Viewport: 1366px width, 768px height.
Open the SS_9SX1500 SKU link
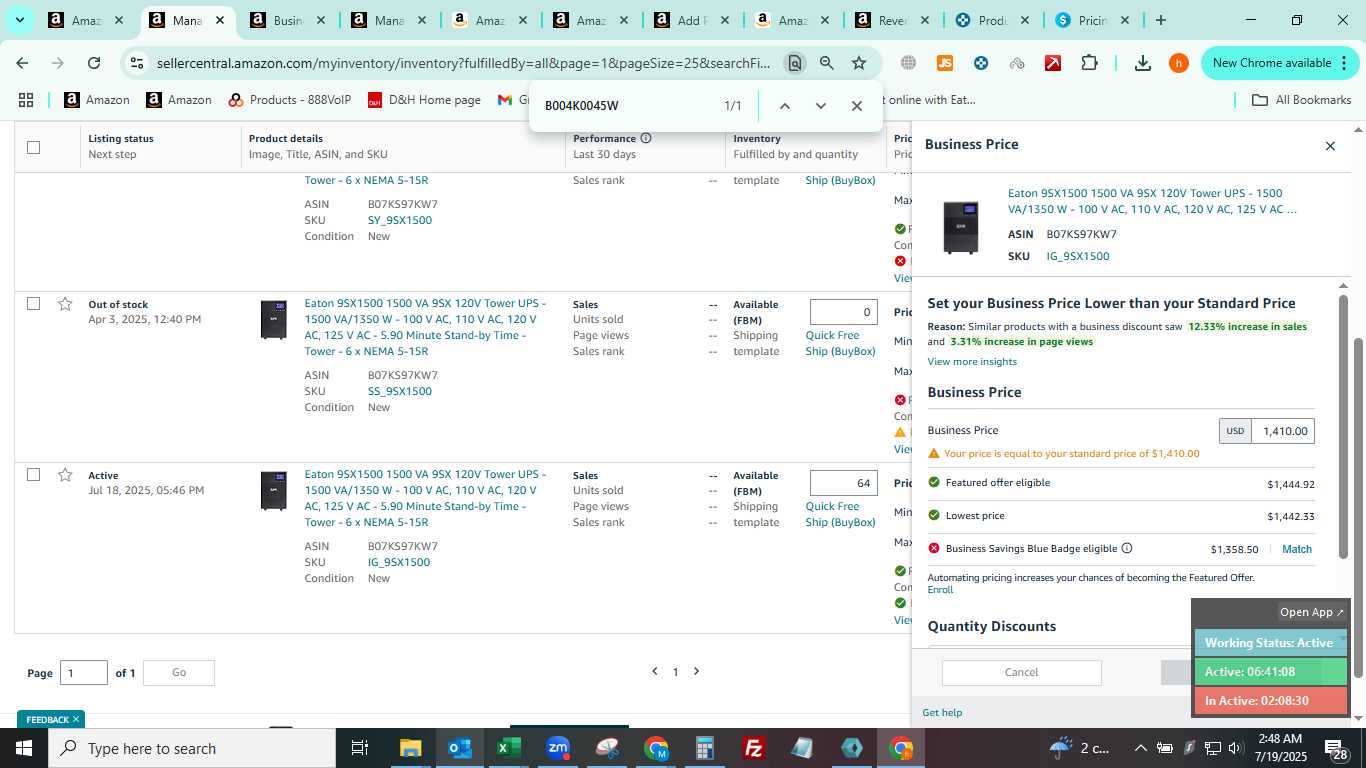click(x=400, y=391)
